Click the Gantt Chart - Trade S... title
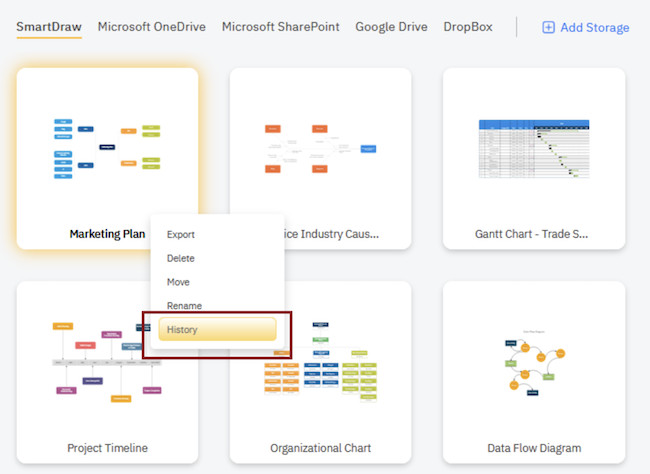The width and height of the screenshot is (650, 474). [531, 234]
